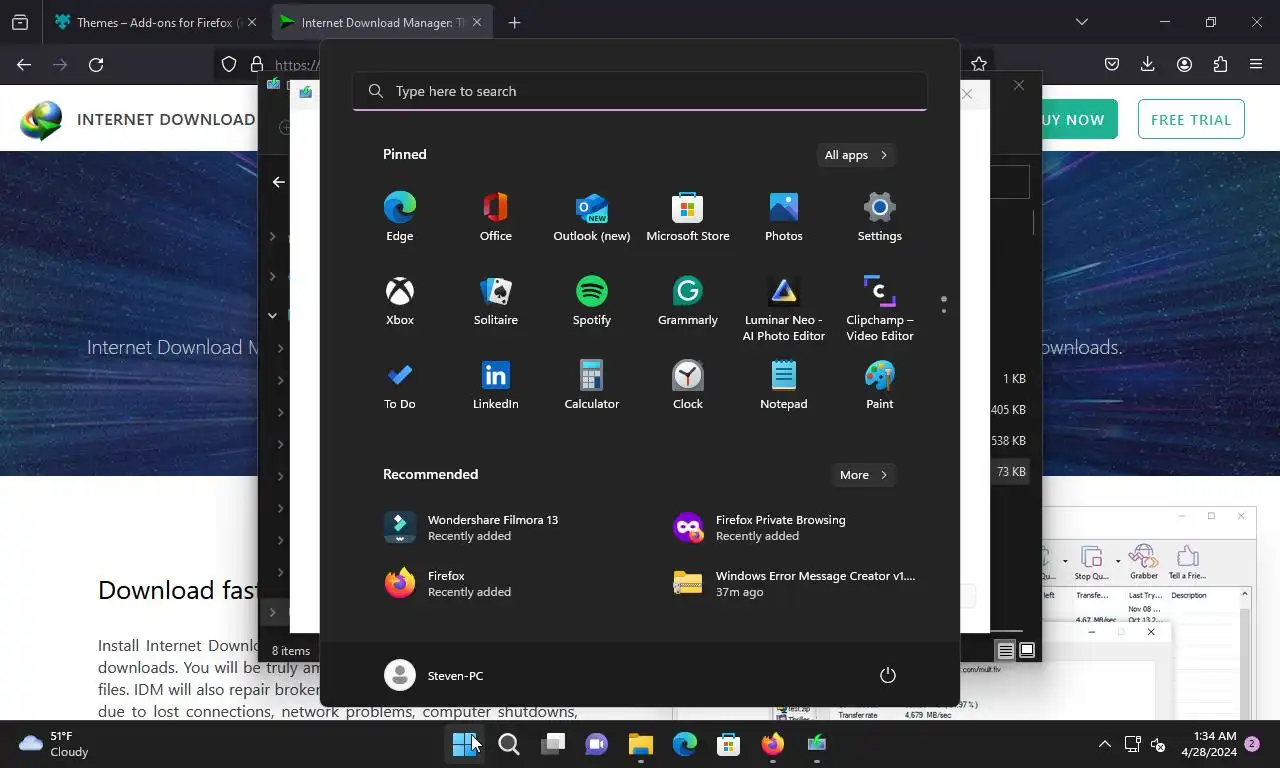The image size is (1280, 768).
Task: Click the power button in Start menu
Action: pyautogui.click(x=887, y=675)
